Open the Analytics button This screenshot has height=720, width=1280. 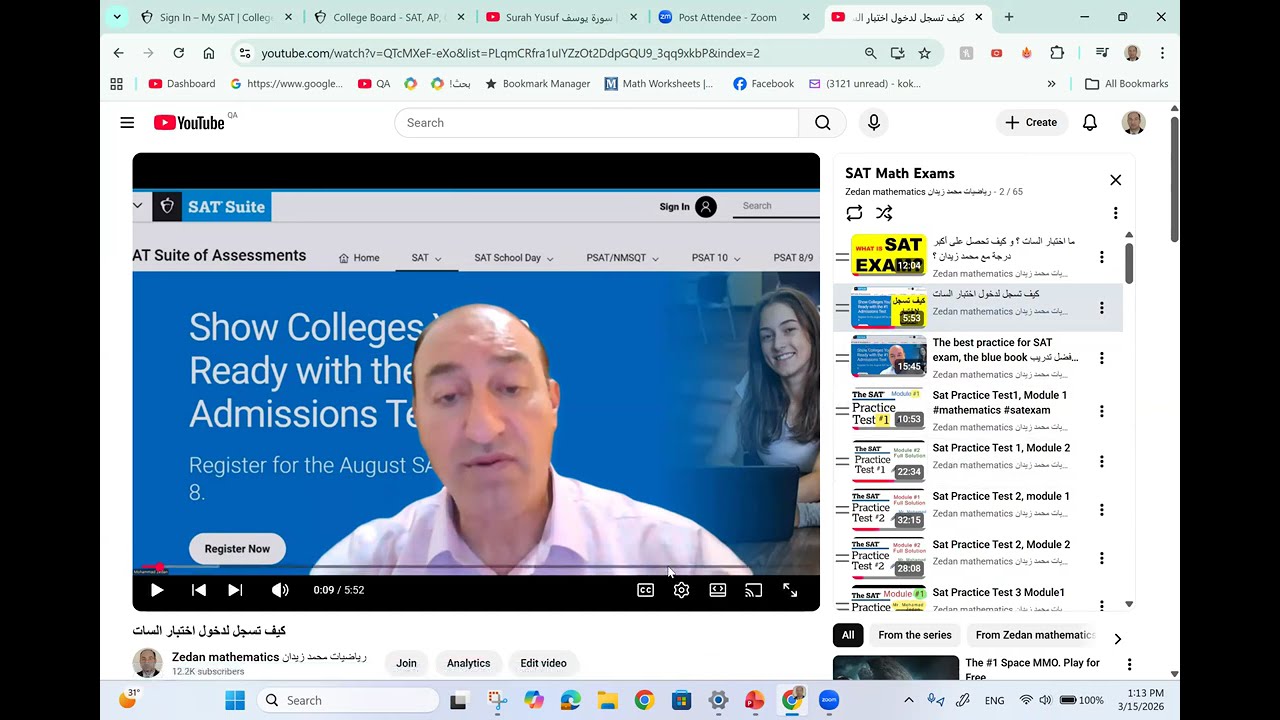[468, 663]
